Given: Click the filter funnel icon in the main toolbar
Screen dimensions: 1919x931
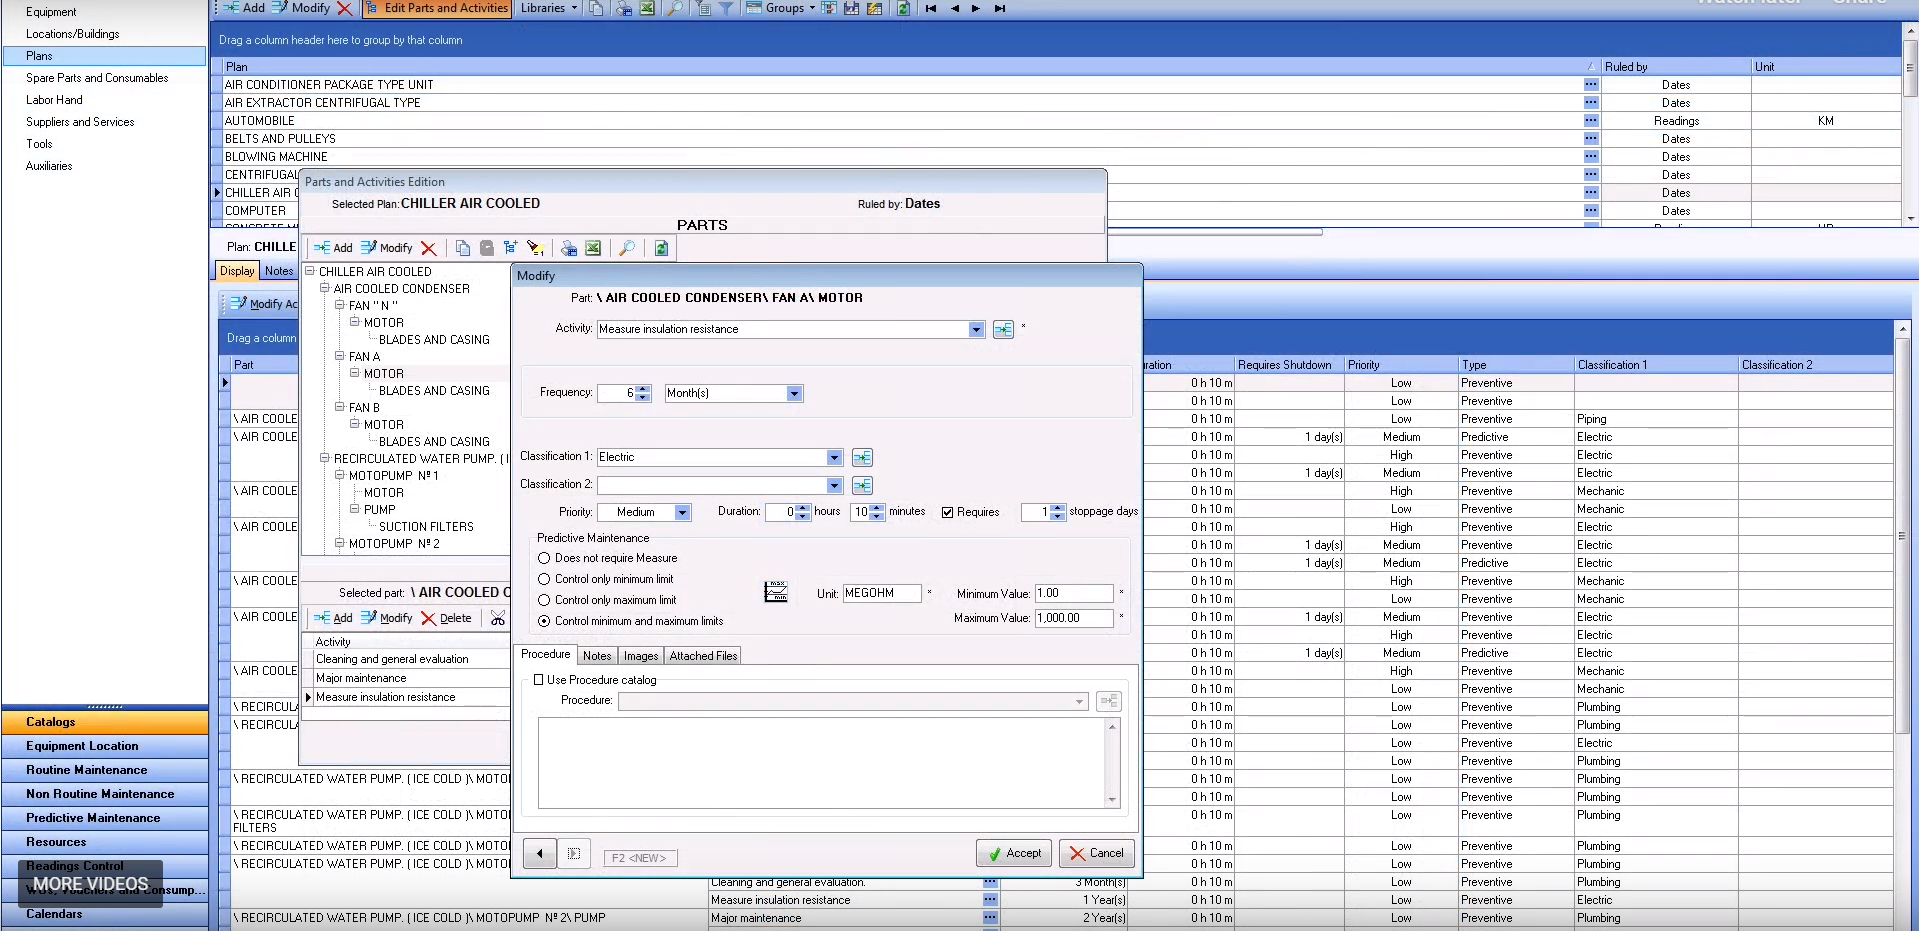Looking at the screenshot, I should click(x=726, y=8).
